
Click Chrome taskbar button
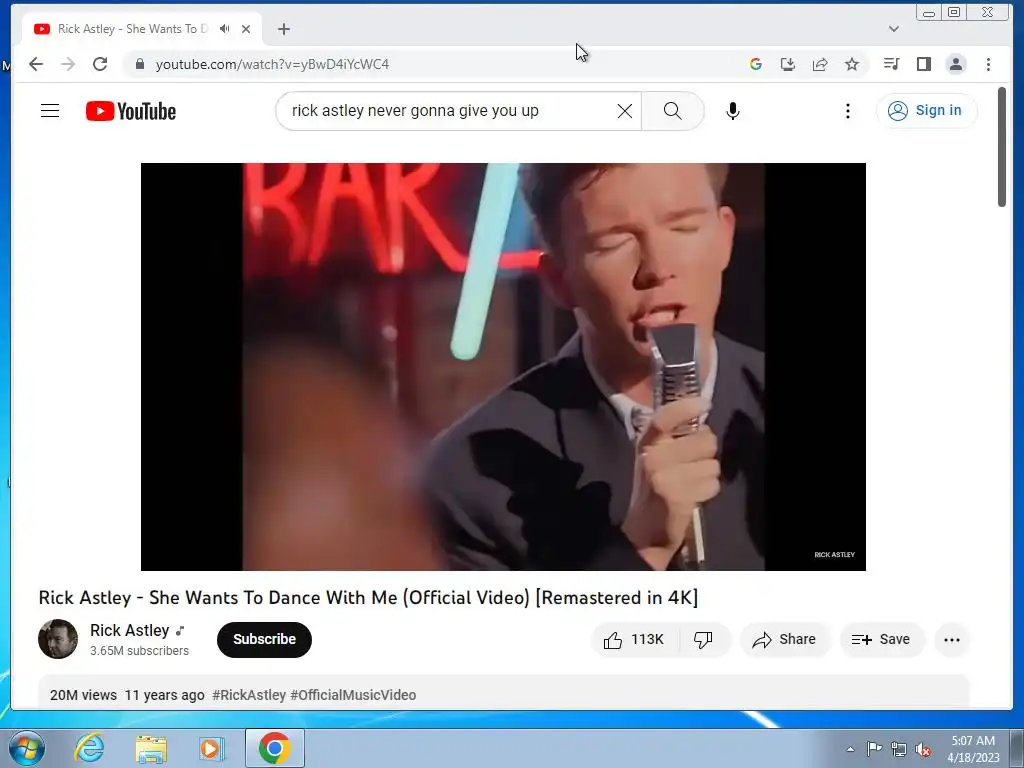tap(275, 748)
